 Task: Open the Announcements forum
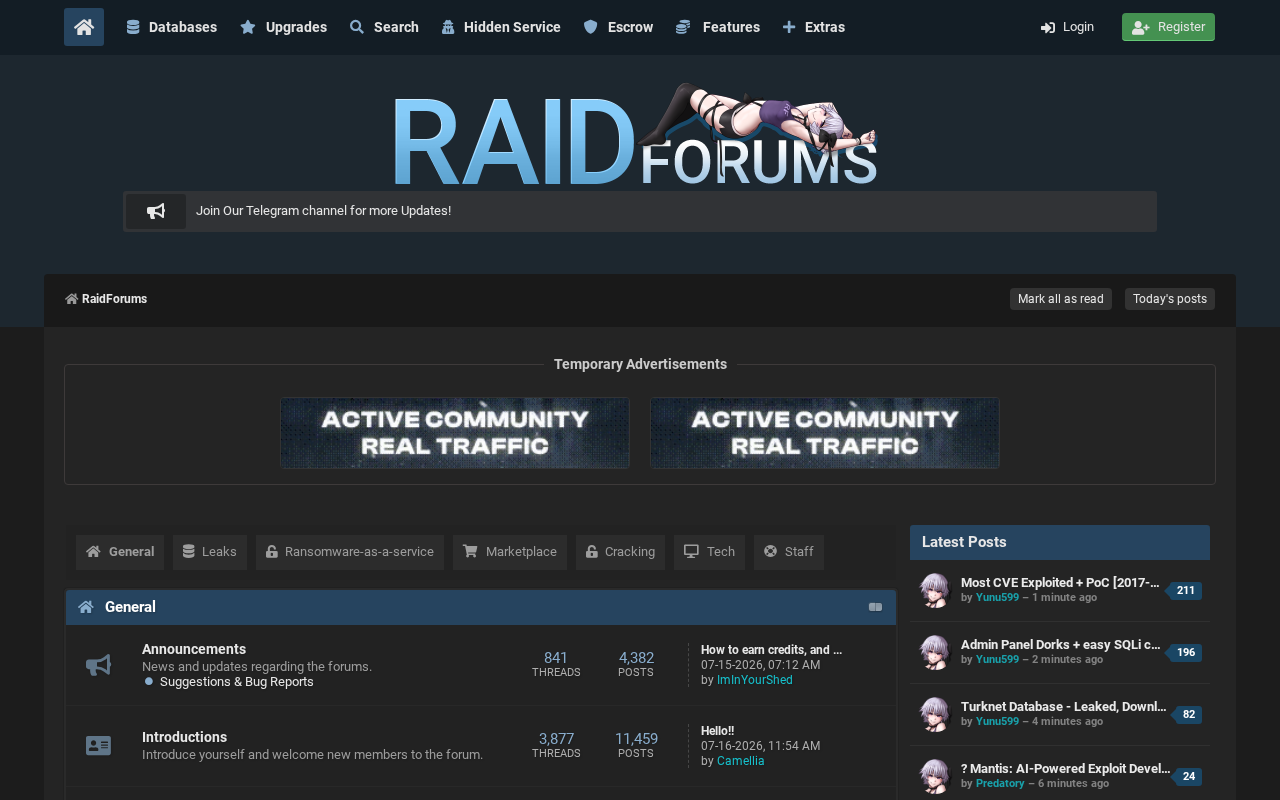pyautogui.click(x=194, y=649)
